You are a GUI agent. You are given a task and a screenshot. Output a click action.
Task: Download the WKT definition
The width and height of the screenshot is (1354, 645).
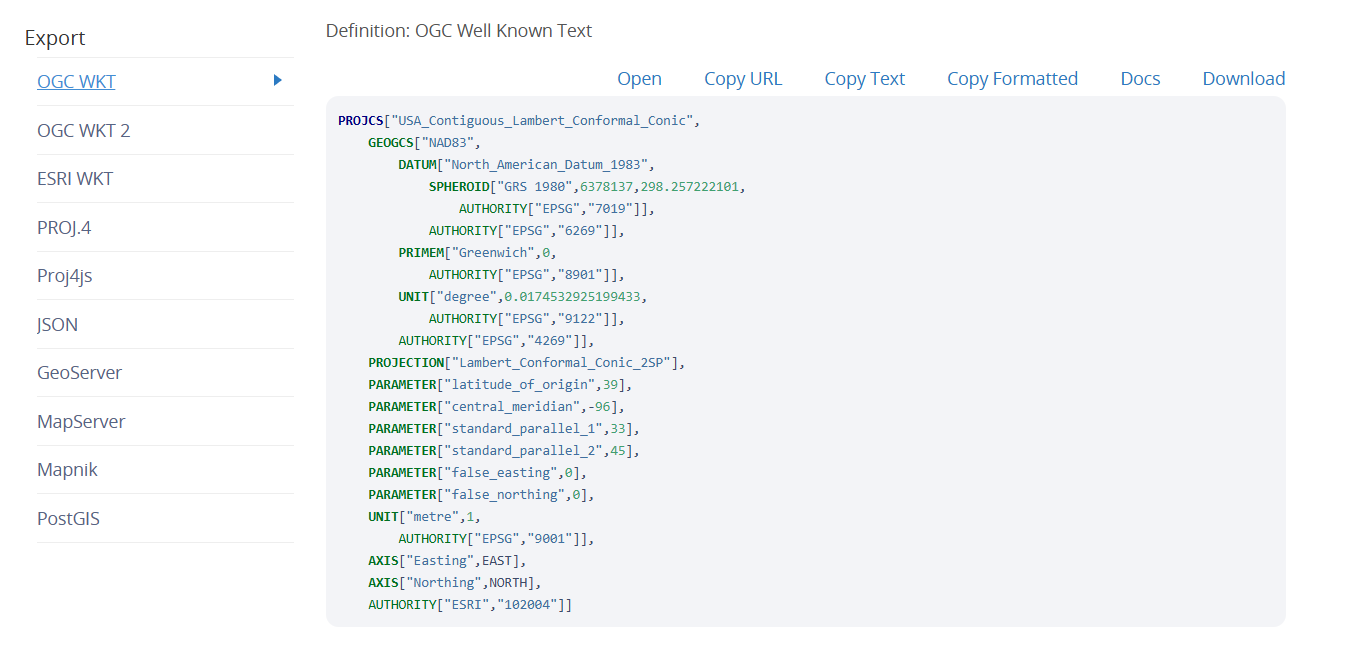tap(1243, 79)
